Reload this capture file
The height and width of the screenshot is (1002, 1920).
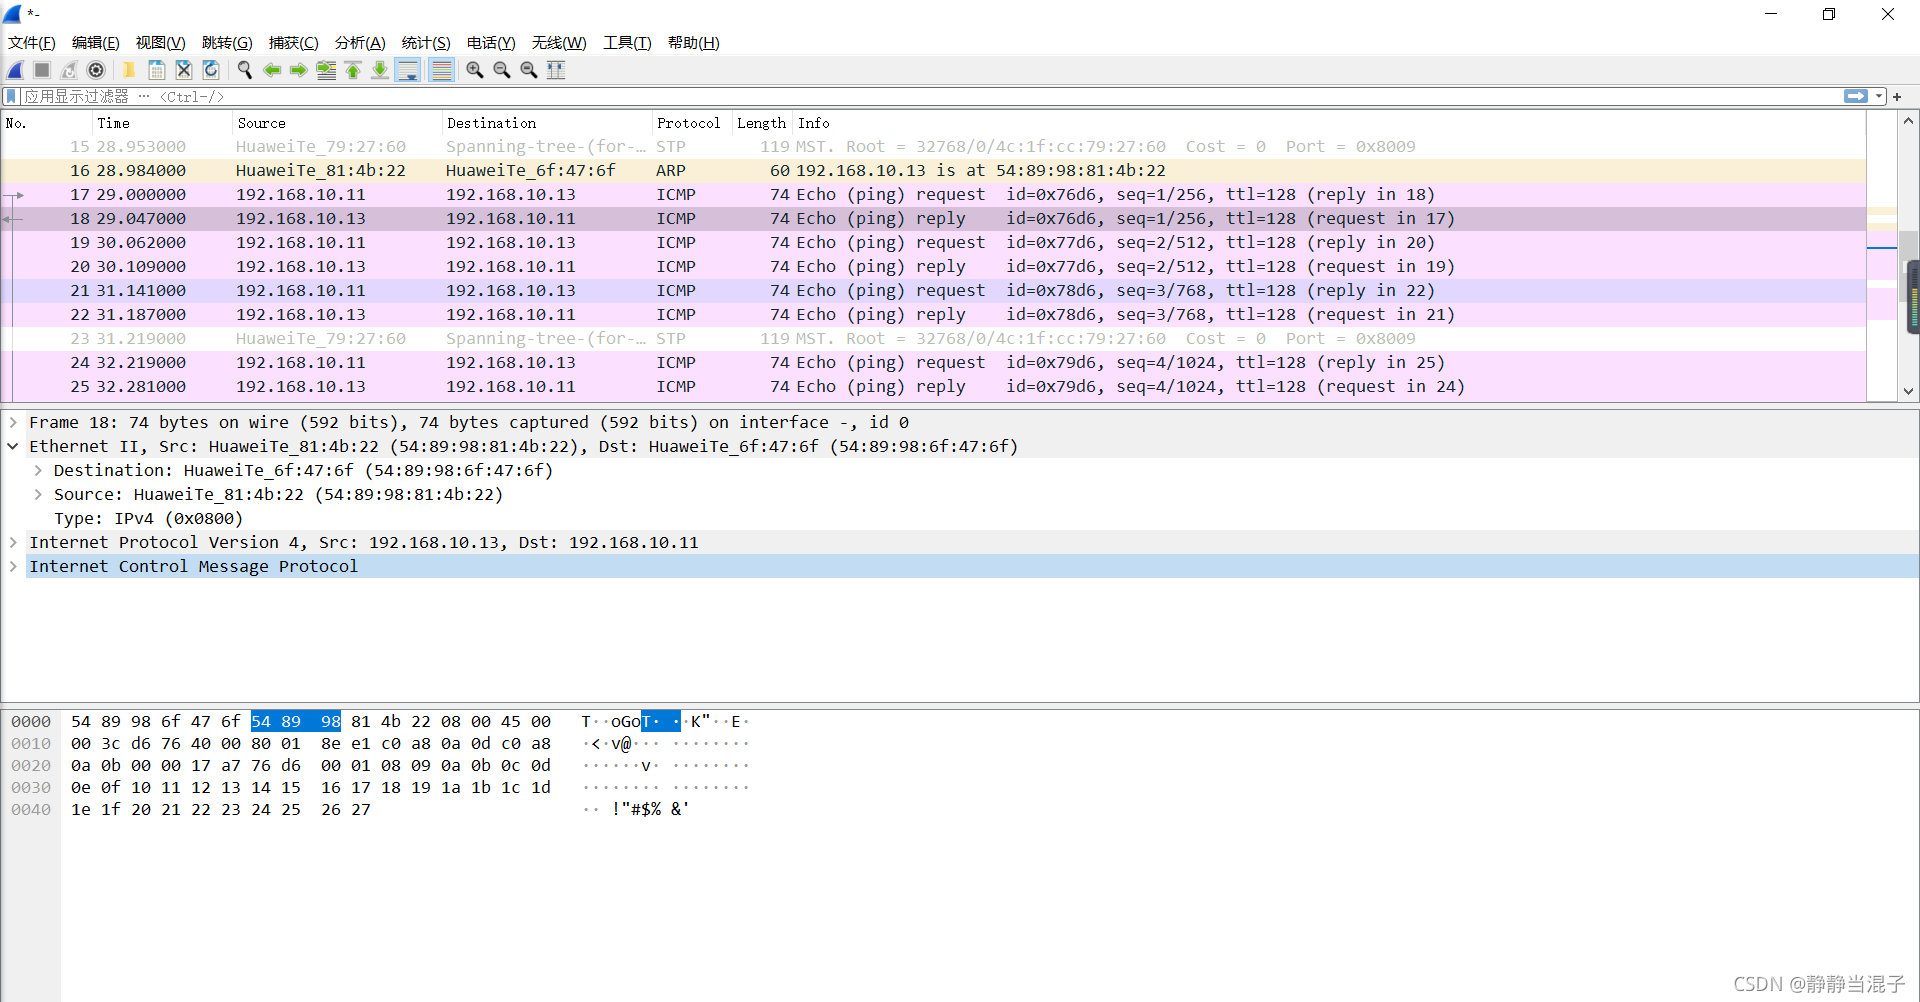(x=211, y=70)
